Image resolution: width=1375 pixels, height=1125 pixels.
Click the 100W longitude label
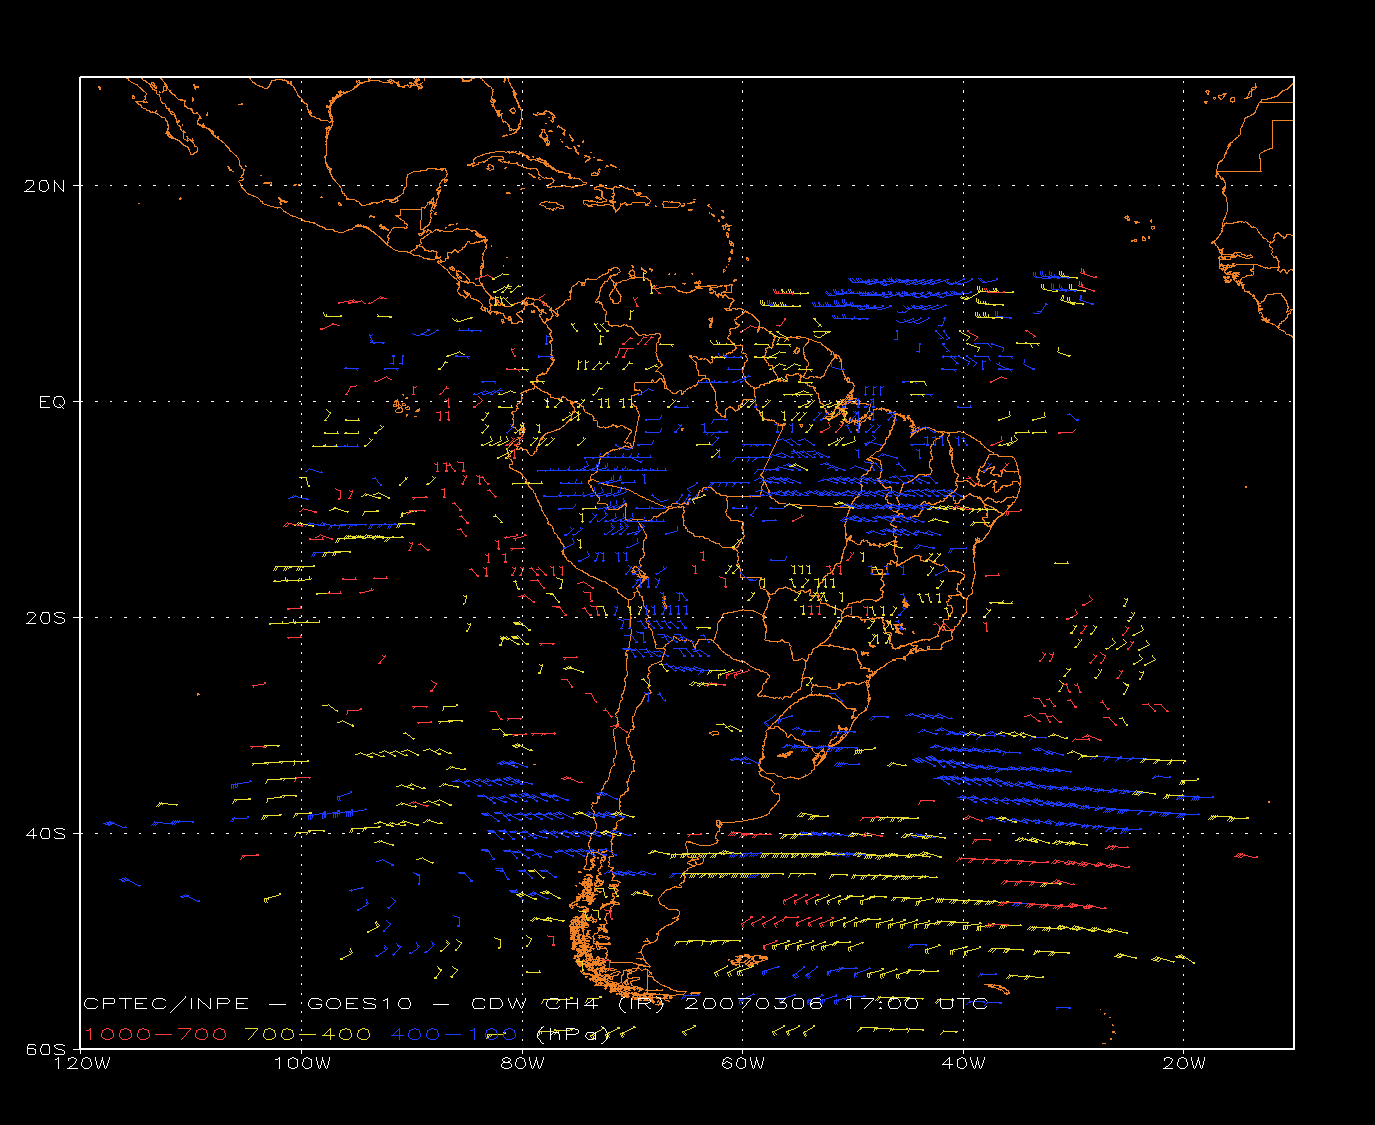tap(302, 1063)
